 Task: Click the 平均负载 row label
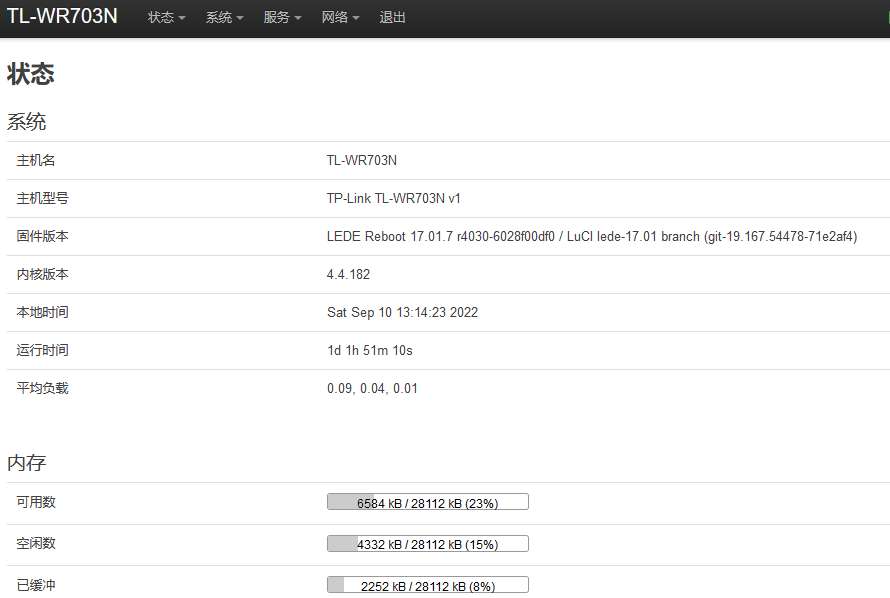pos(43,389)
